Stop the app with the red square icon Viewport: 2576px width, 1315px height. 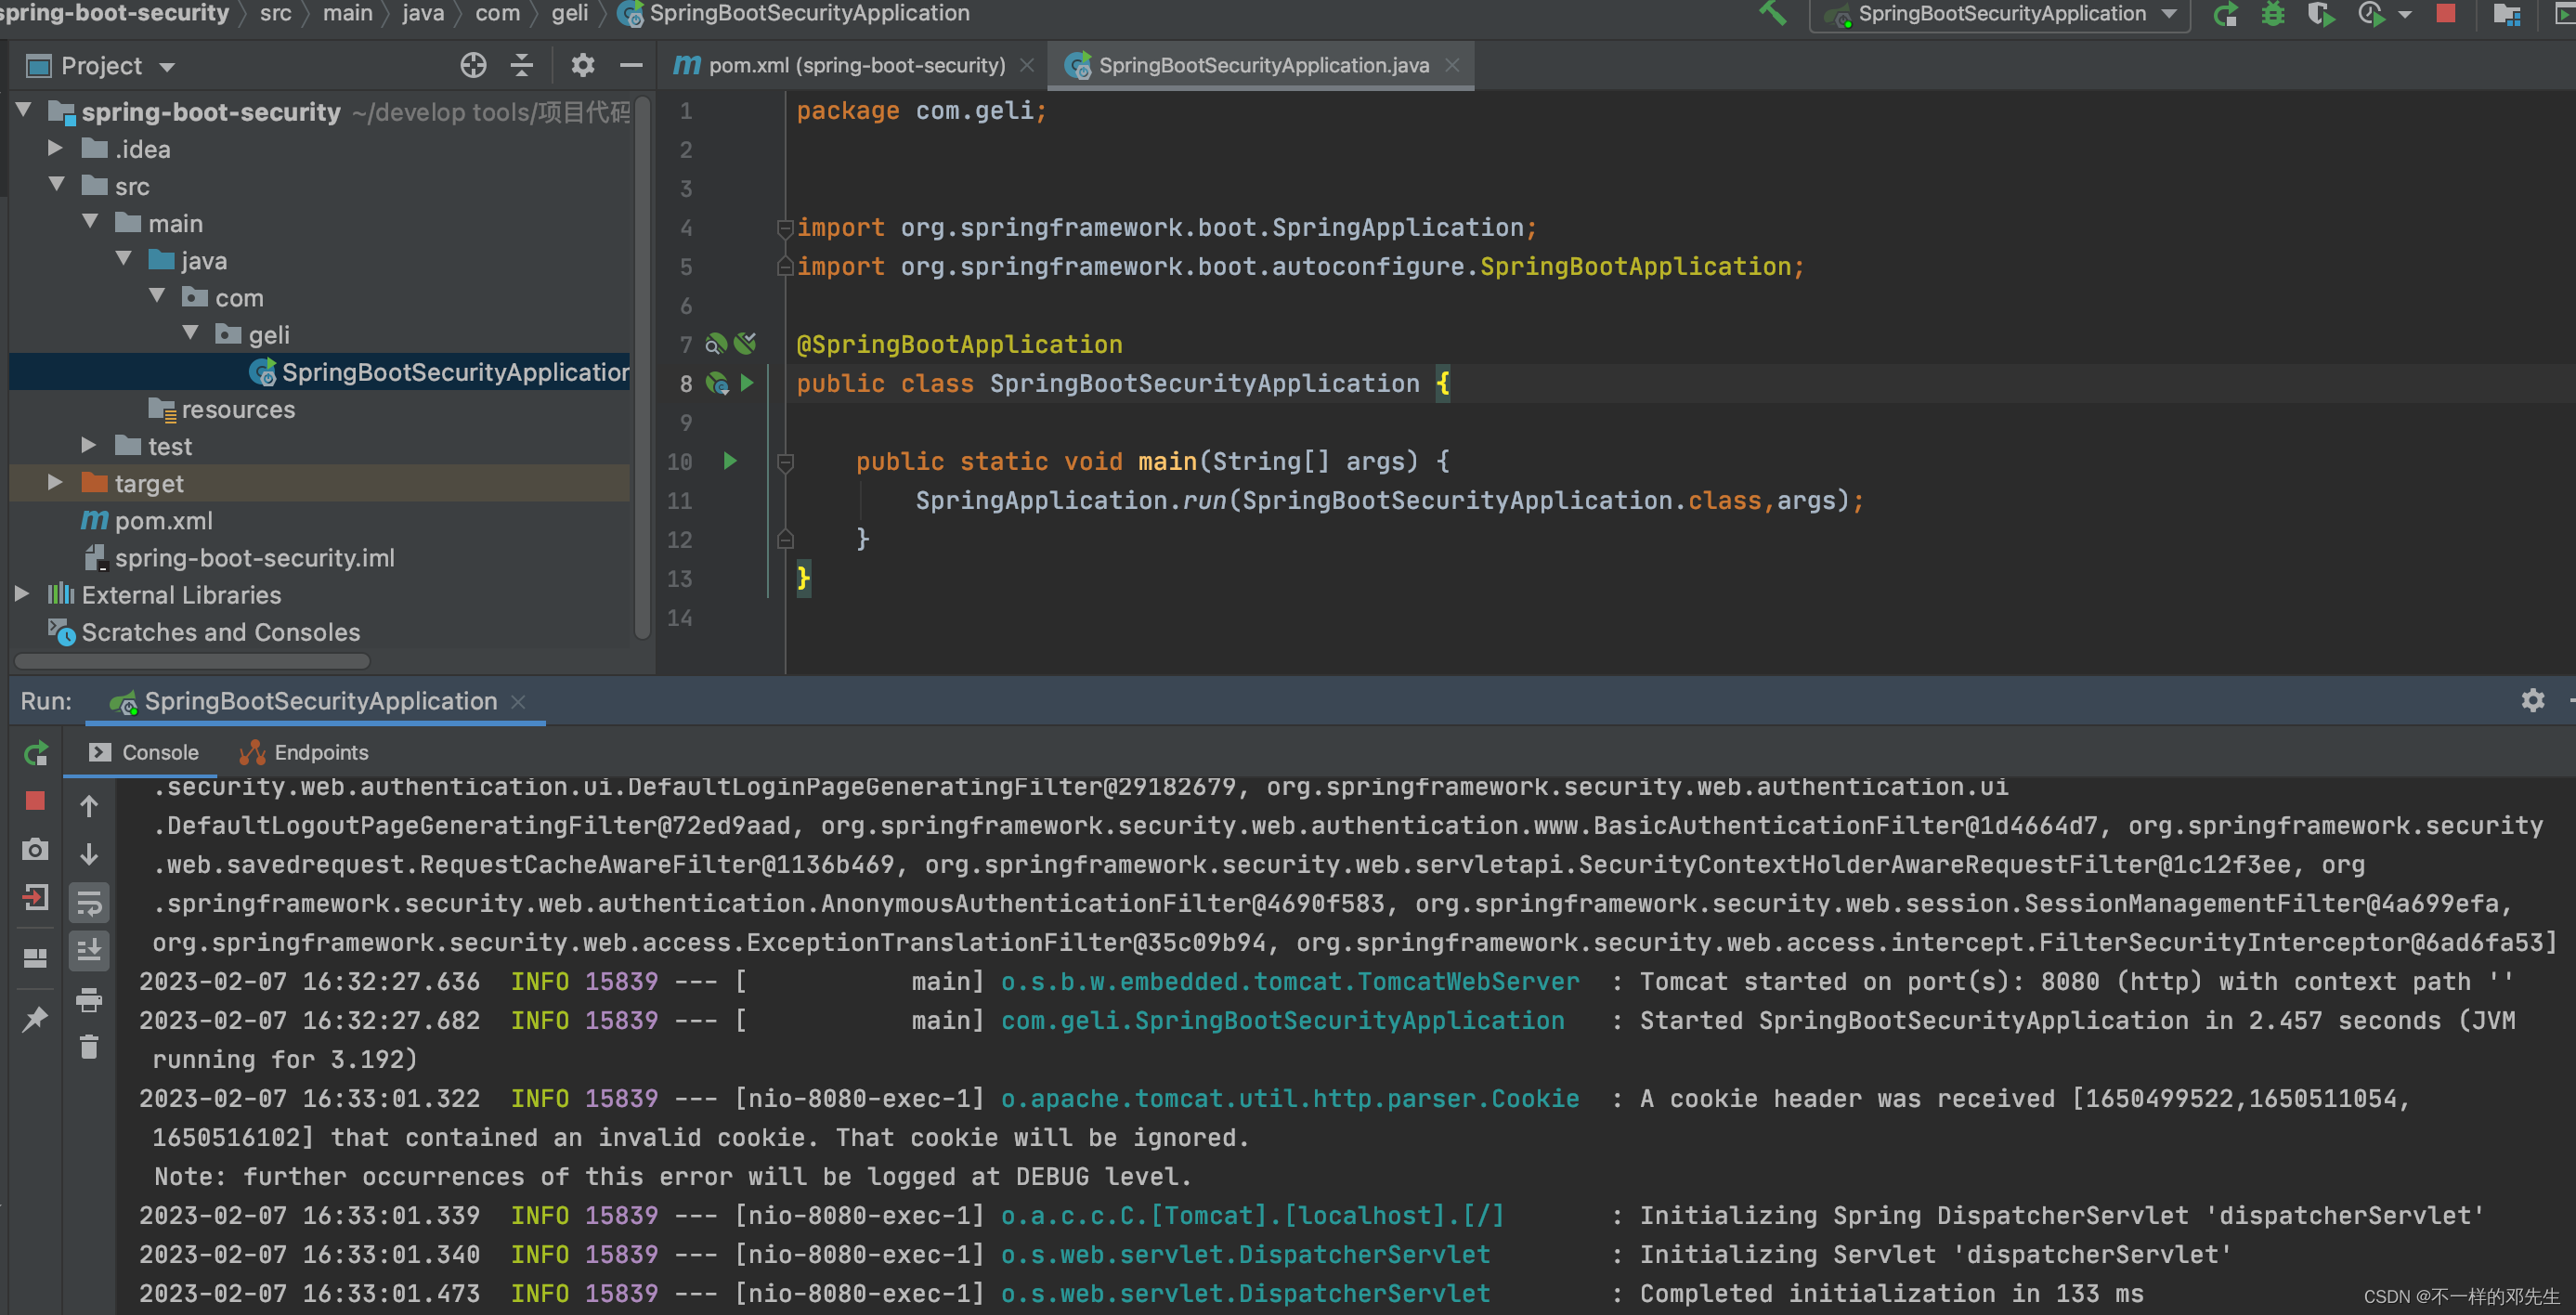[2447, 14]
